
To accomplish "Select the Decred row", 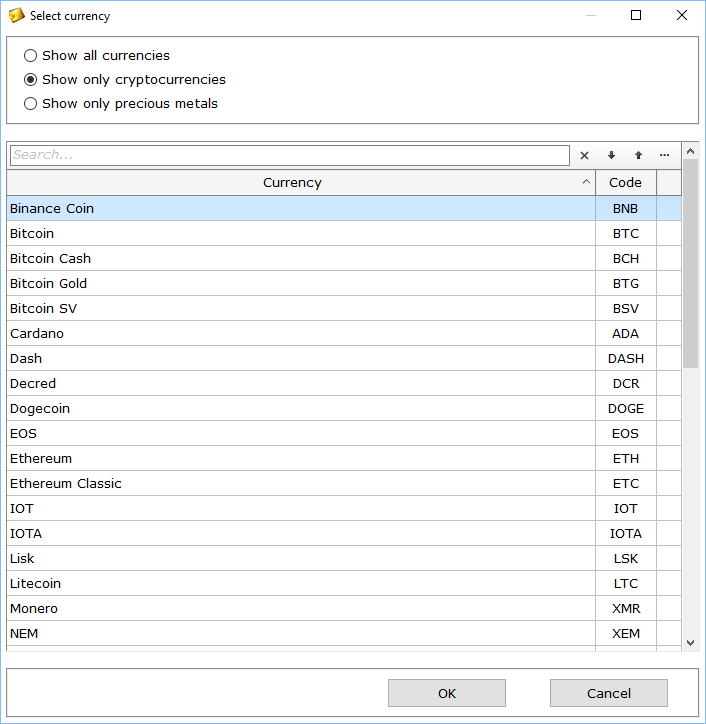I will tap(344, 383).
